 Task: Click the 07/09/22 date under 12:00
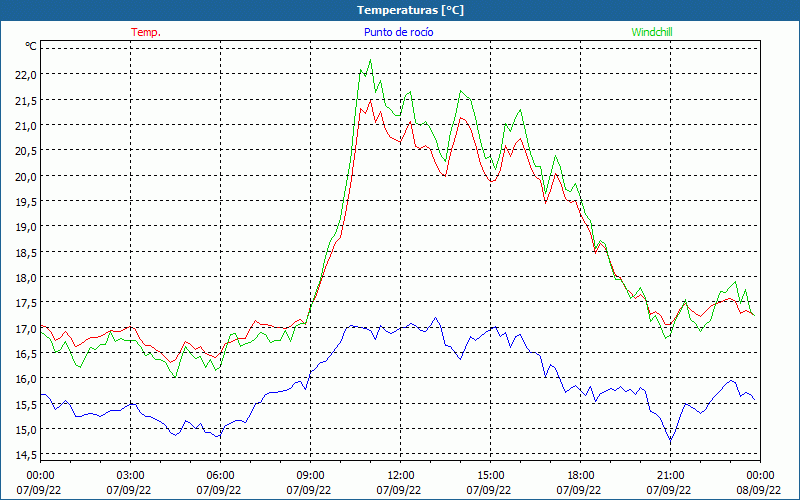point(399,490)
